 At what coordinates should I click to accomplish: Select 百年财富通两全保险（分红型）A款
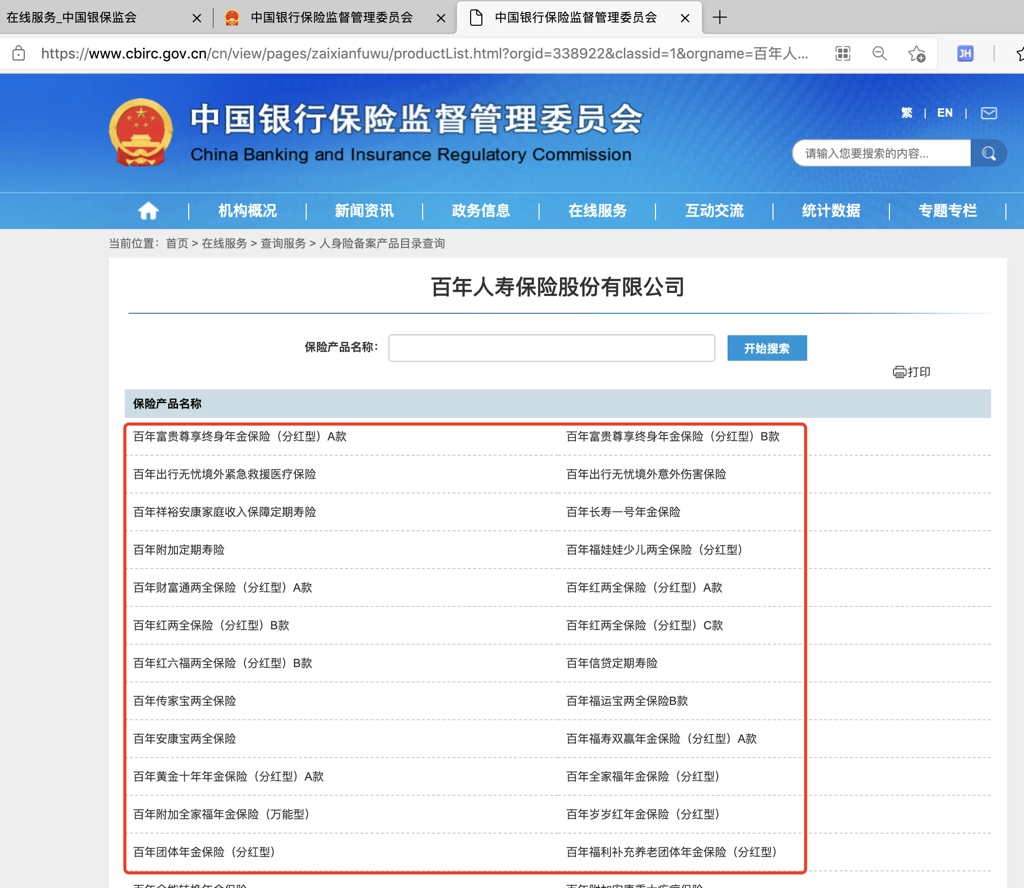(x=223, y=588)
